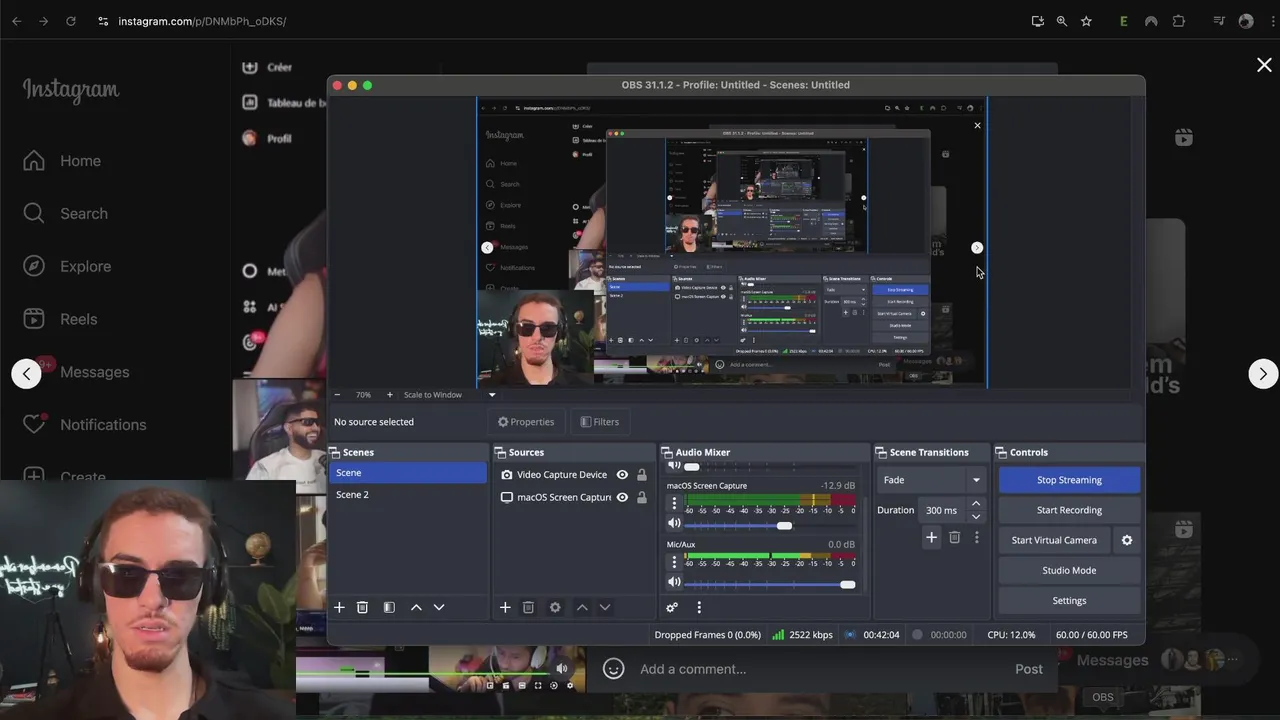Remove selected scene with the Scenes trash icon

click(x=362, y=607)
